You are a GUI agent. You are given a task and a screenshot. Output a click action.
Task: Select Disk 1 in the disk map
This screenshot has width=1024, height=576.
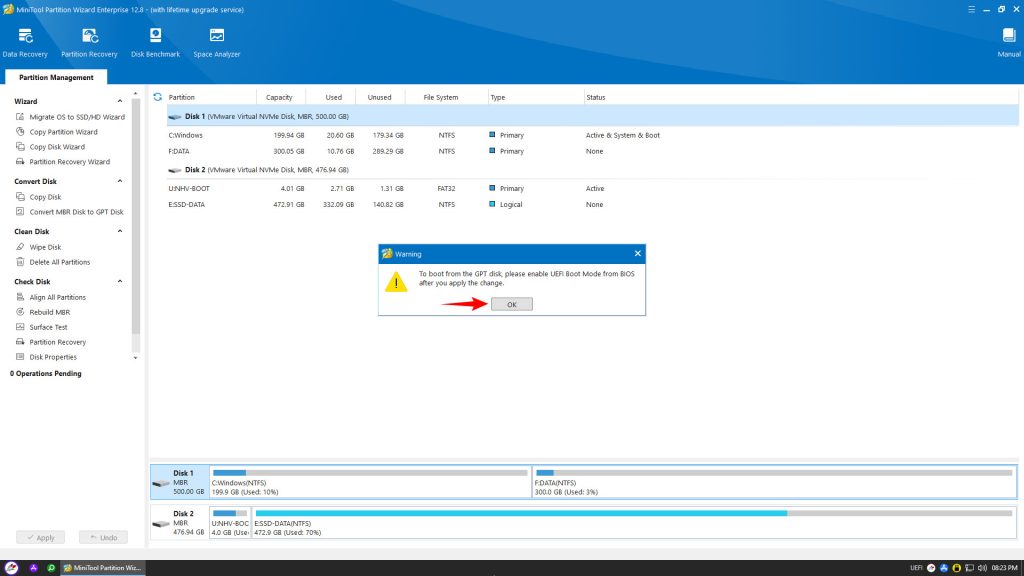(x=180, y=482)
